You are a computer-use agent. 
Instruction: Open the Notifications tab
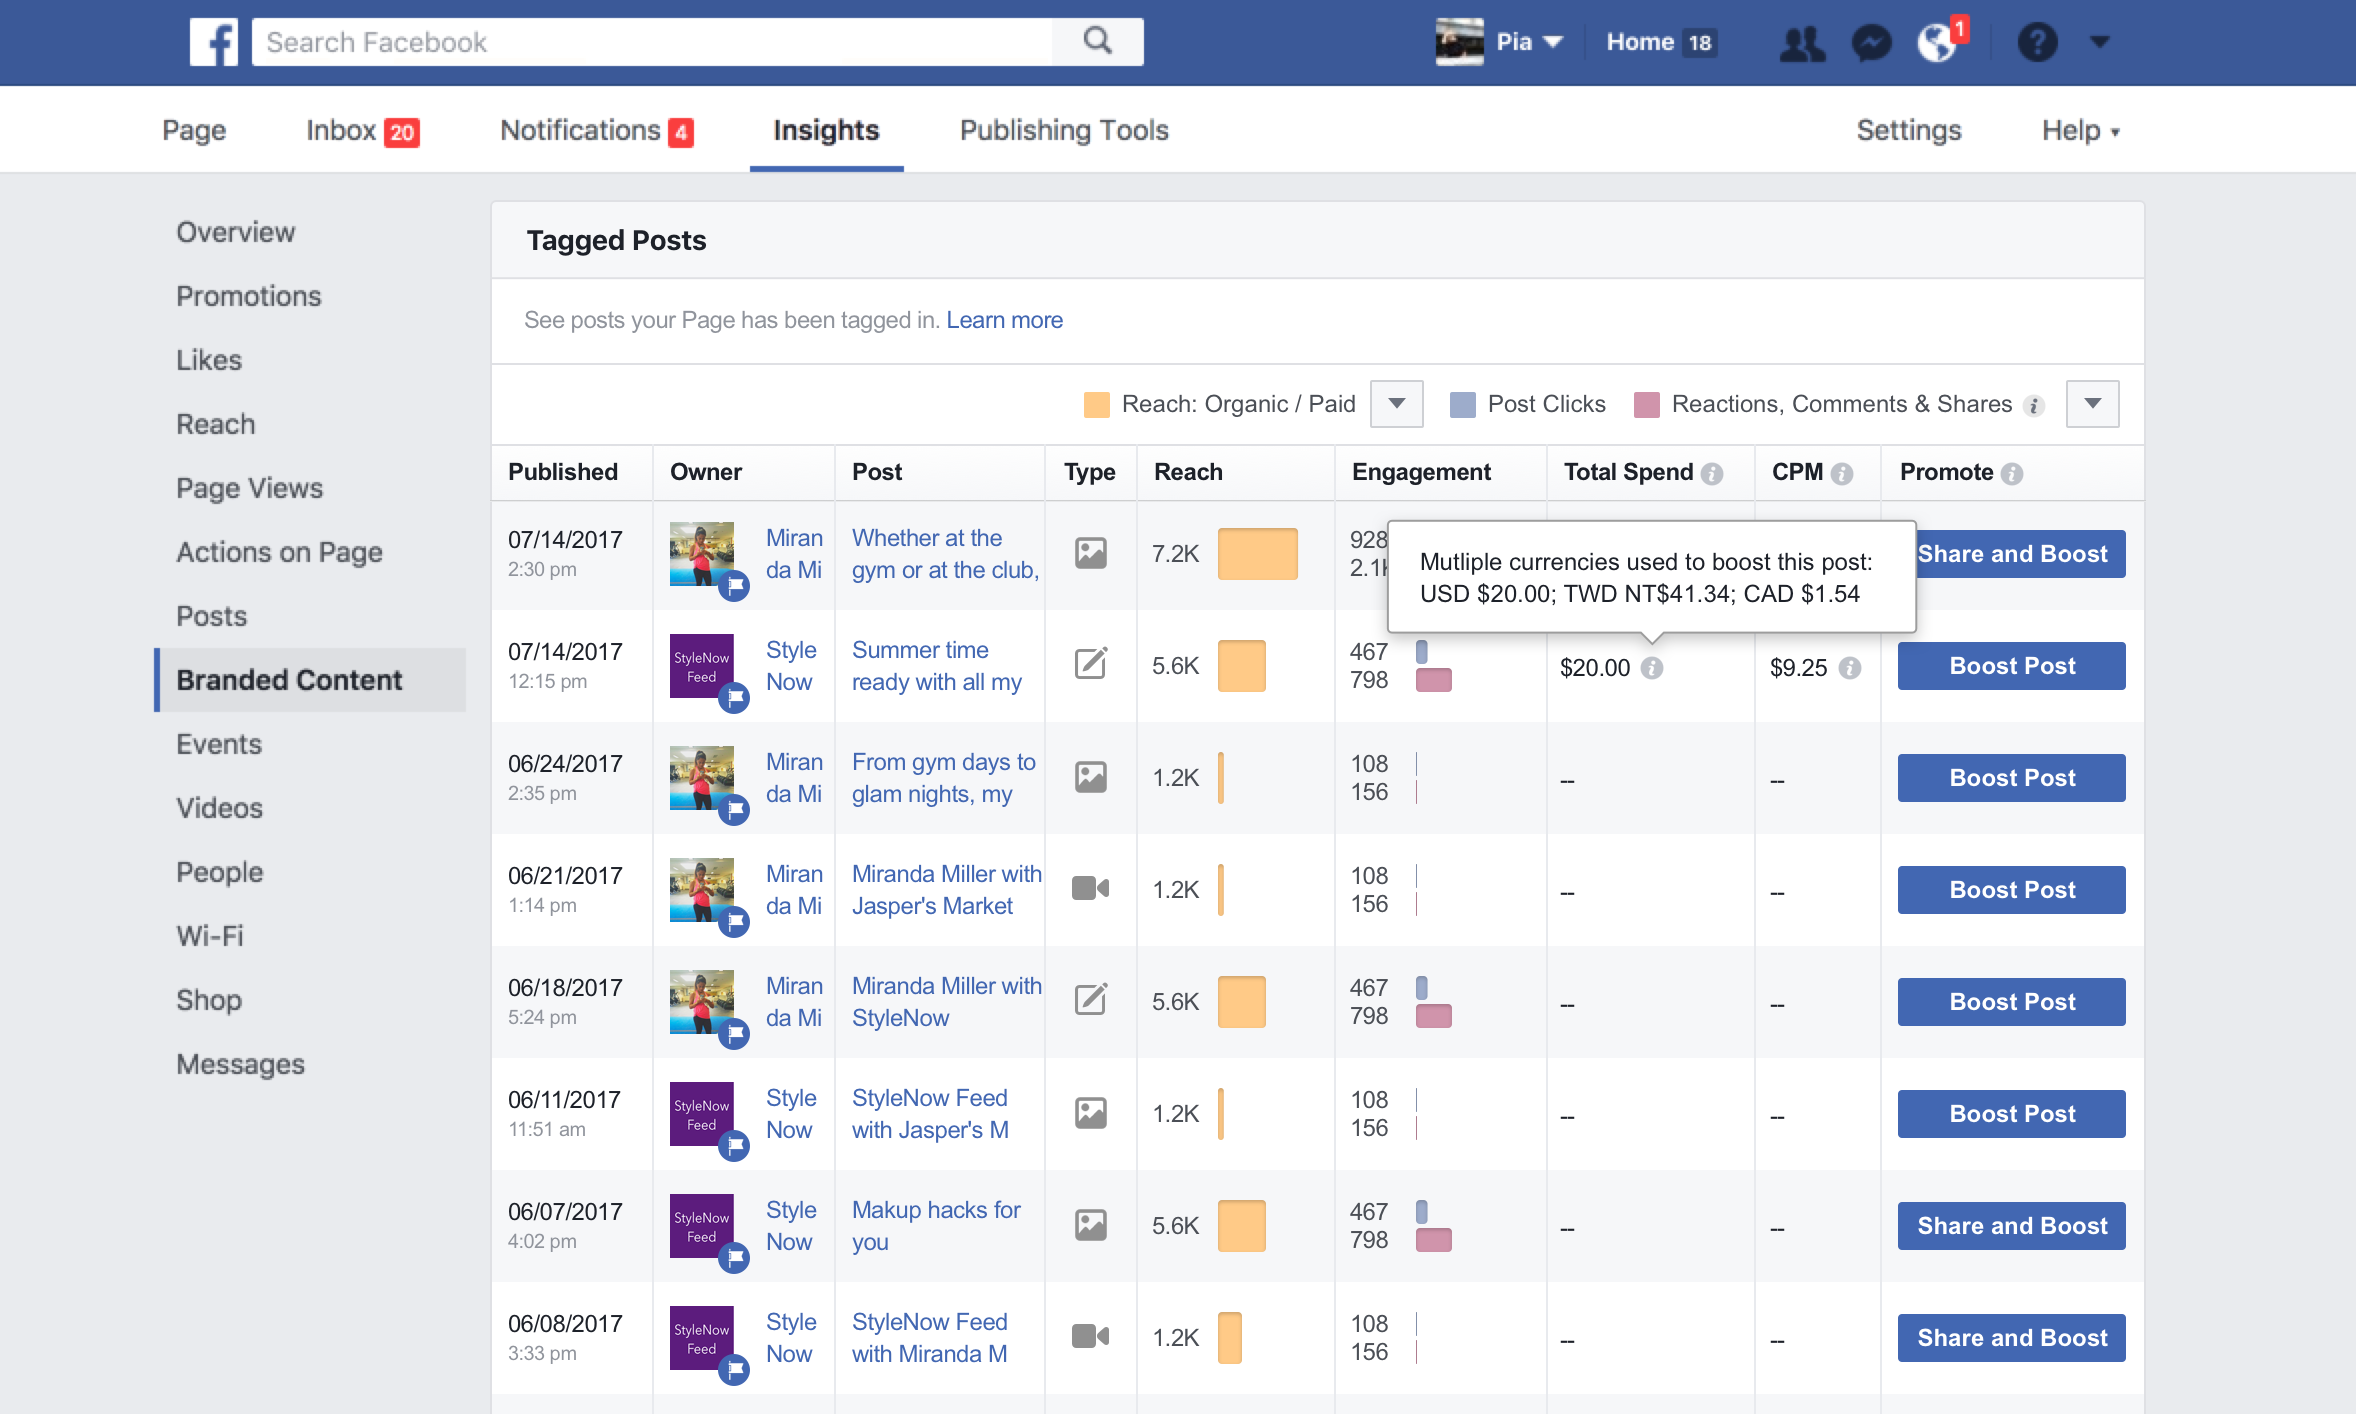(597, 131)
